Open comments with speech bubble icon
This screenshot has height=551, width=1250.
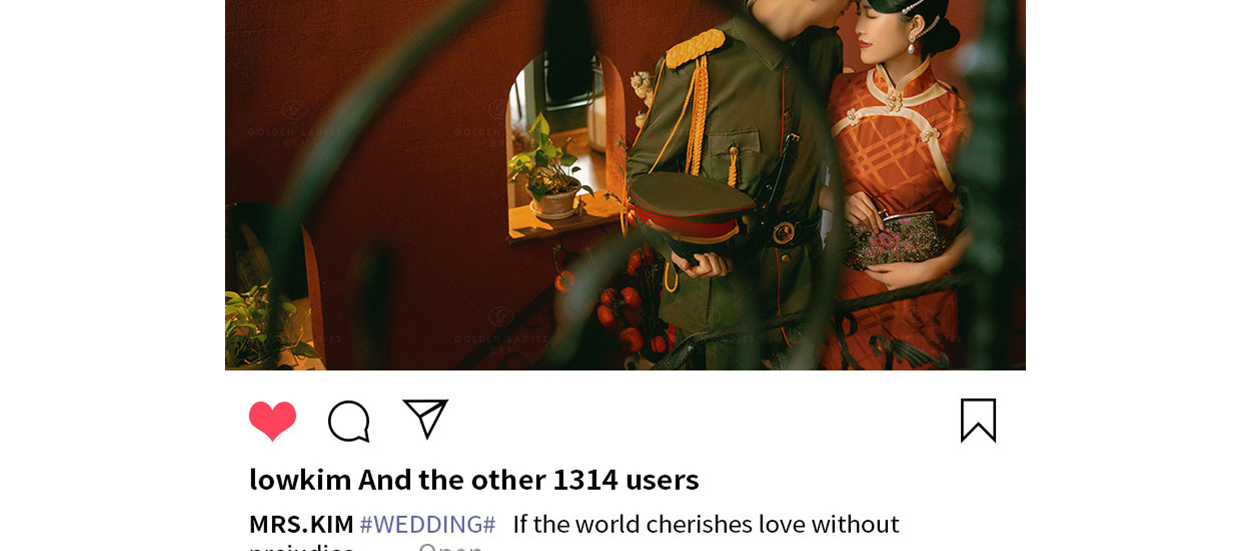[349, 421]
